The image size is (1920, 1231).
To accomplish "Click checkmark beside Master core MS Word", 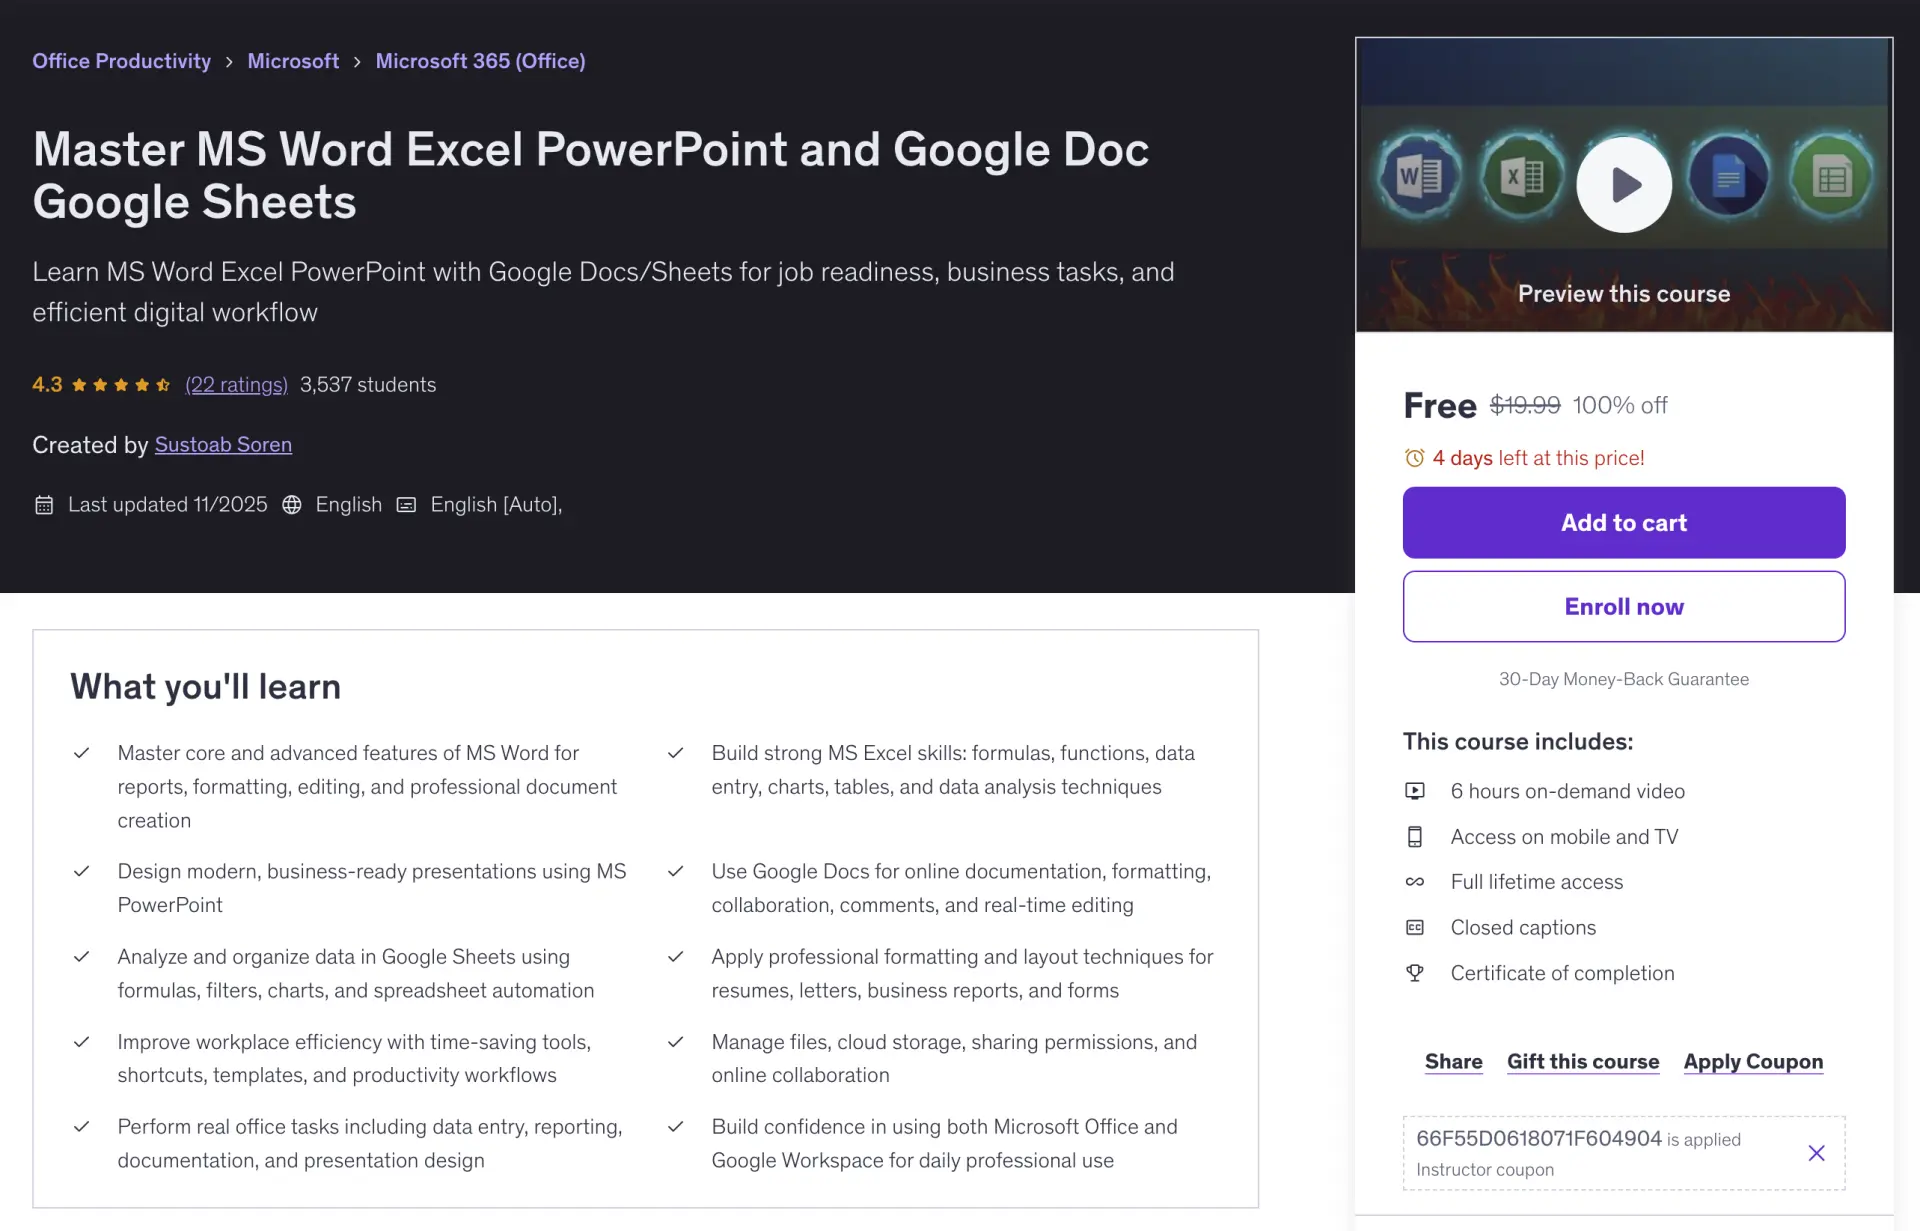I will pos(82,753).
